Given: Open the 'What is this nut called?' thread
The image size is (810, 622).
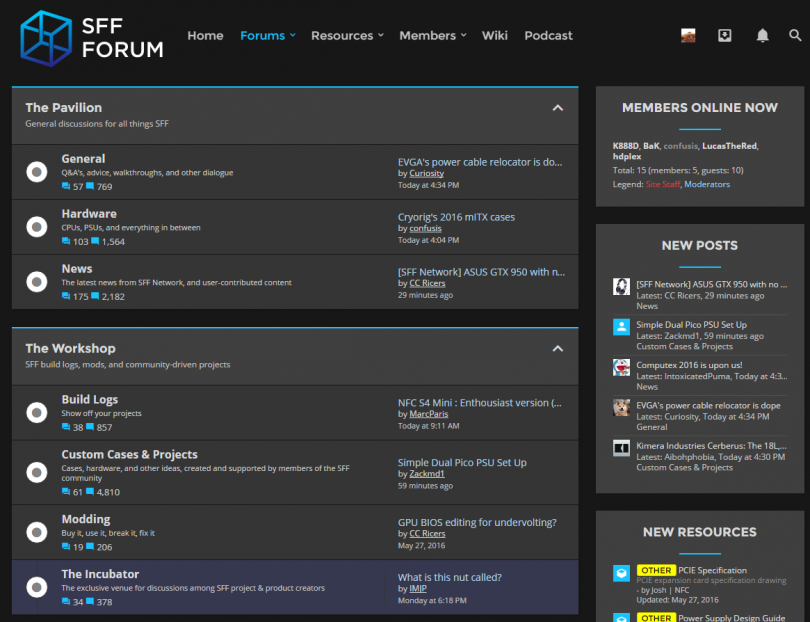Looking at the screenshot, I should click(x=450, y=577).
